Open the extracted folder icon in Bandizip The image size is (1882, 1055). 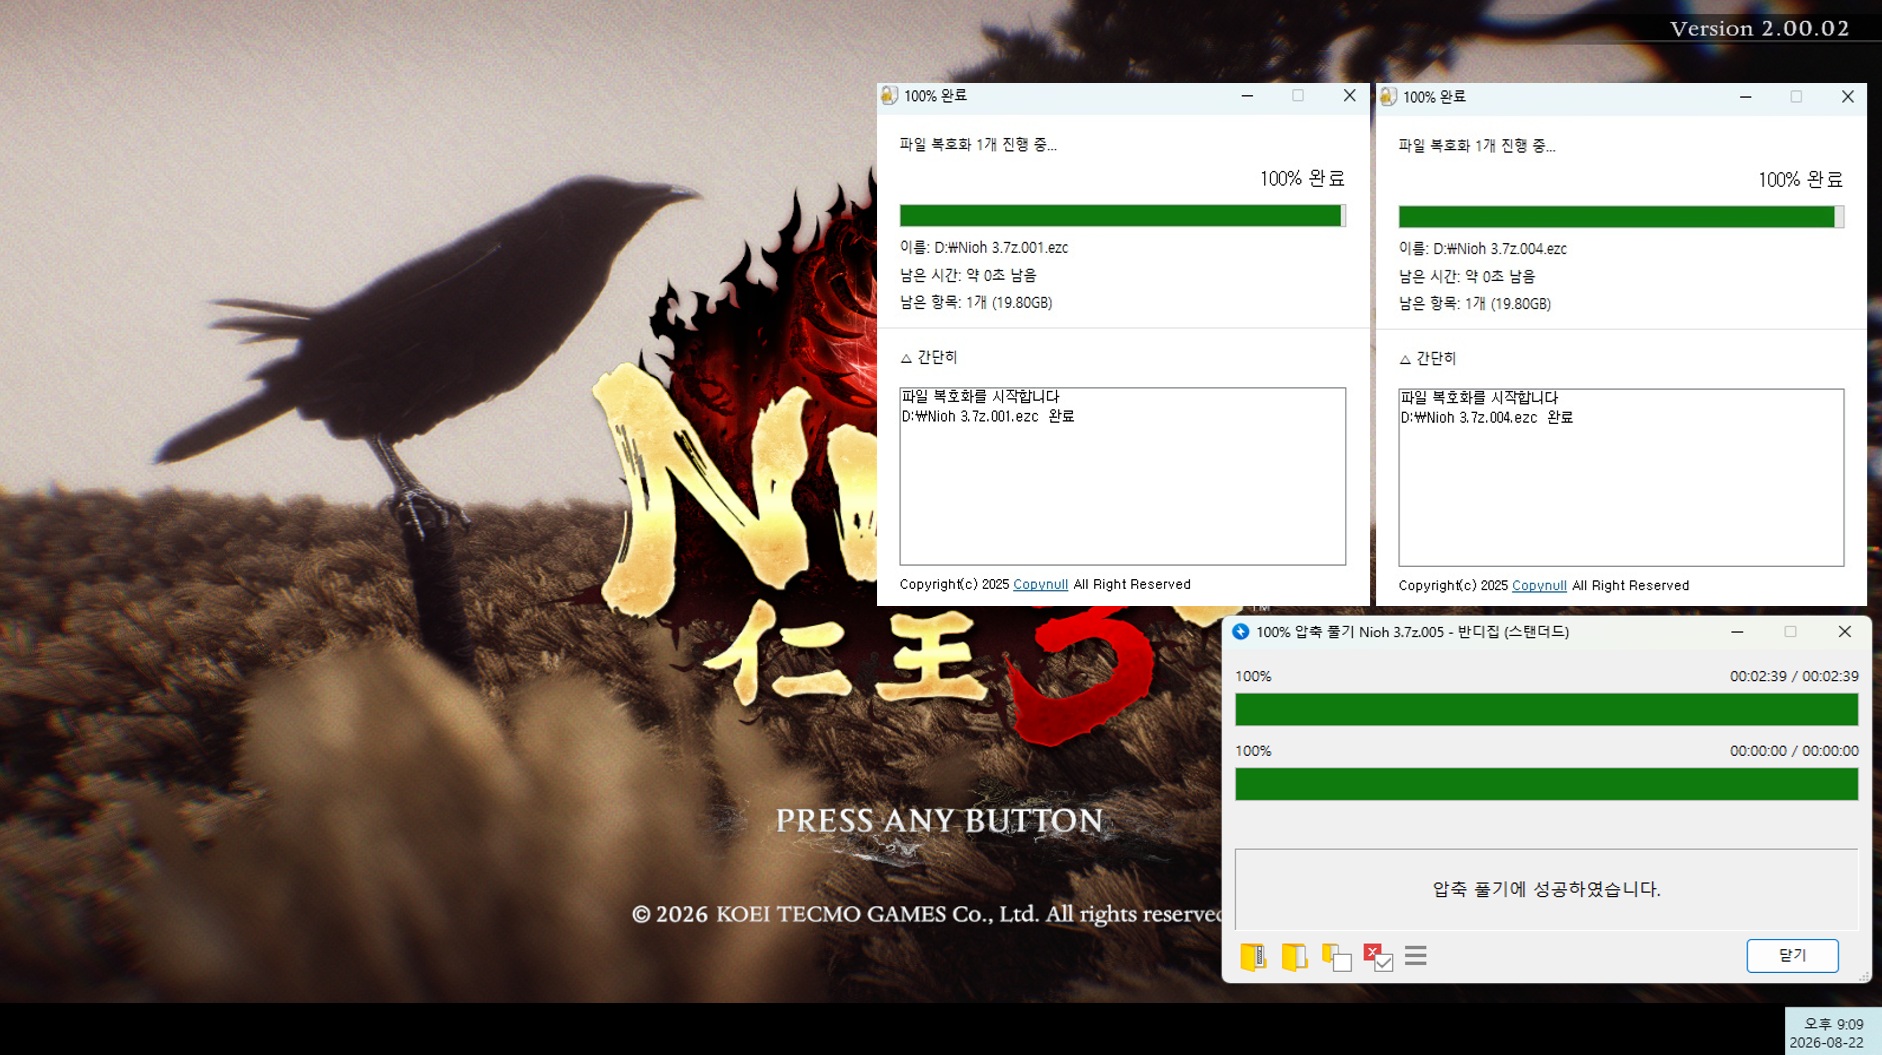point(1294,957)
